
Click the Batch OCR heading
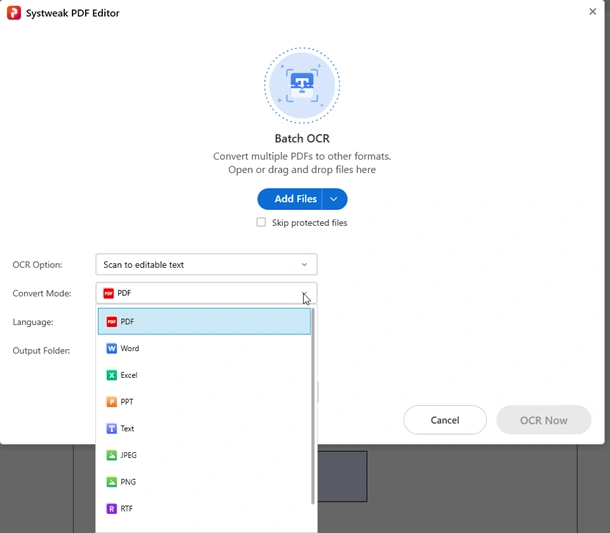pyautogui.click(x=302, y=139)
